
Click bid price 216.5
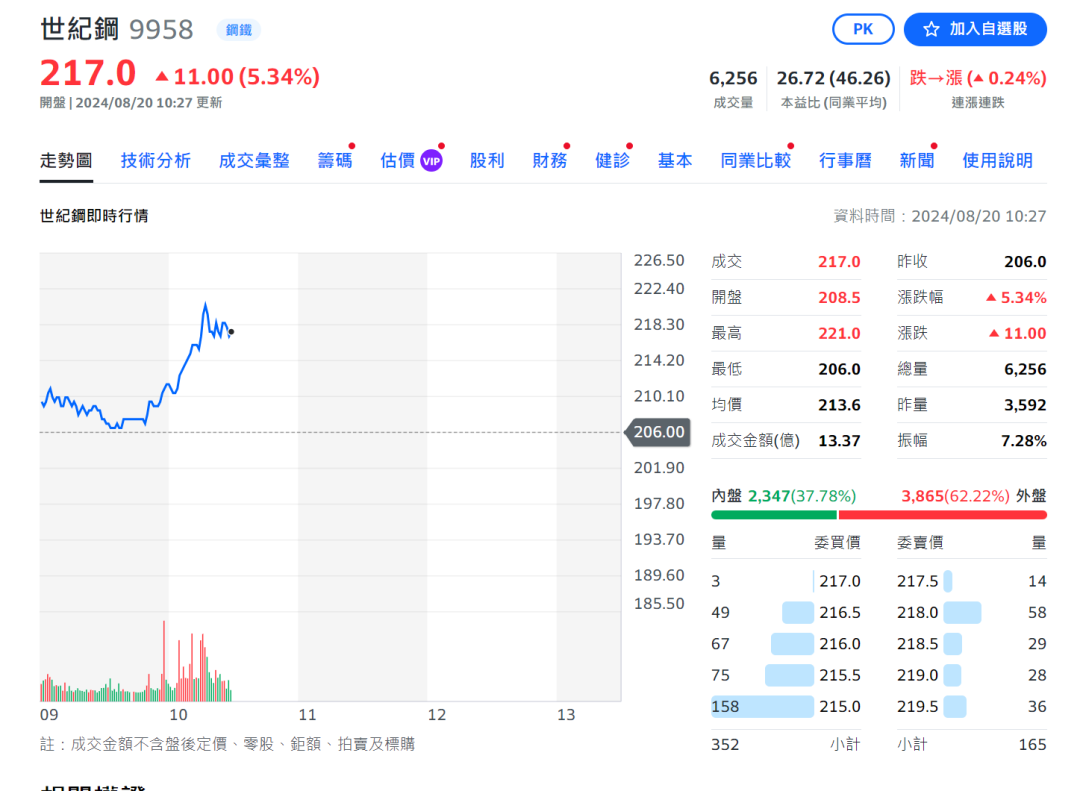840,613
